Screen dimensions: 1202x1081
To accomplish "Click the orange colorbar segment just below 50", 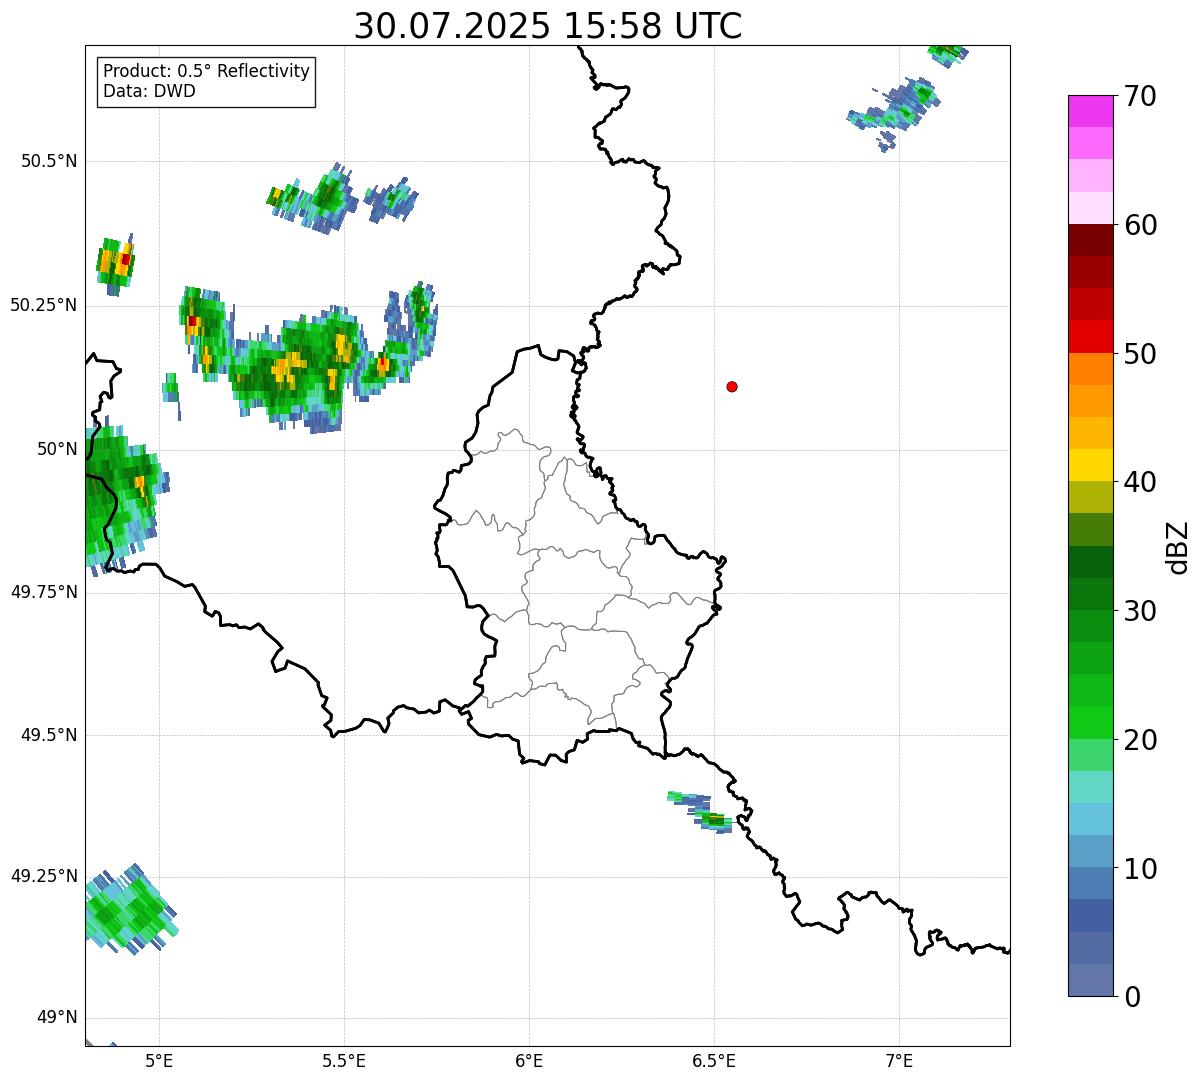I will tap(1090, 369).
